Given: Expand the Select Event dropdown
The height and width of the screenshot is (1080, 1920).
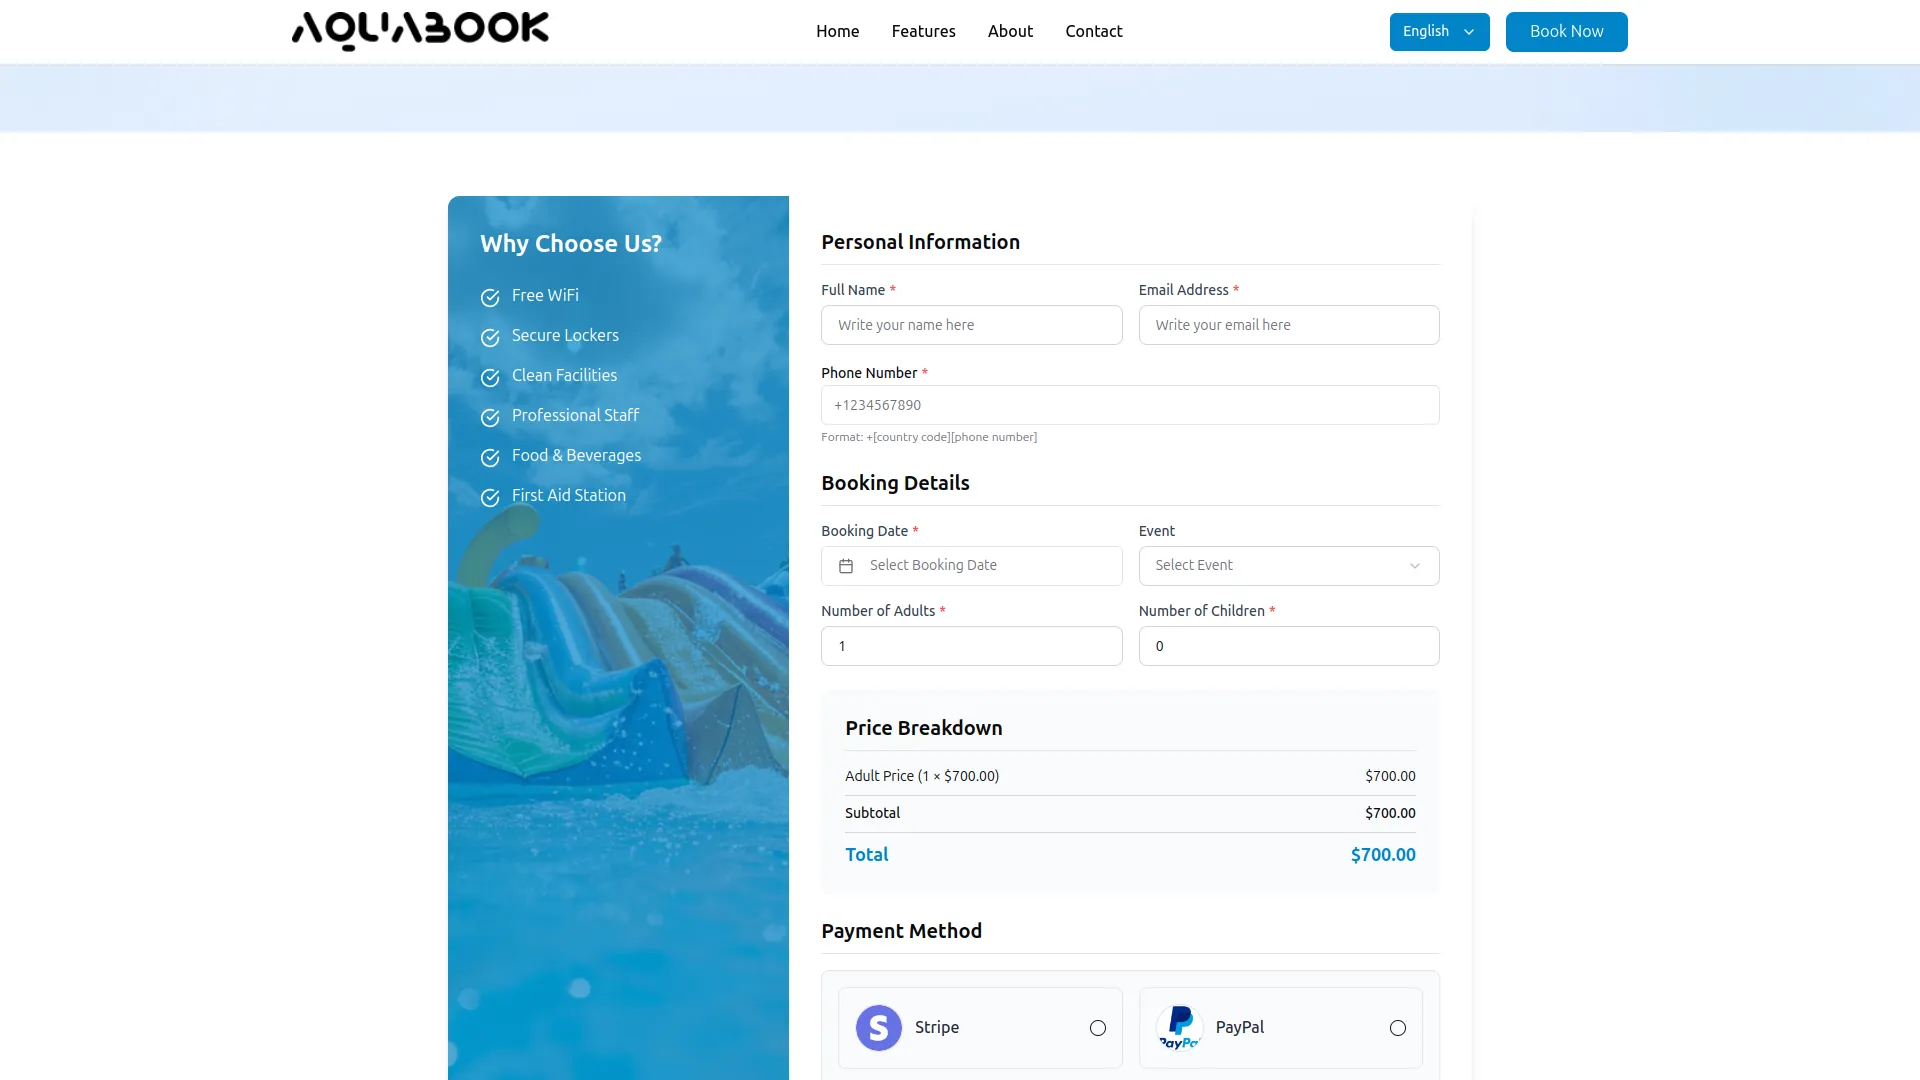Looking at the screenshot, I should coord(1288,566).
